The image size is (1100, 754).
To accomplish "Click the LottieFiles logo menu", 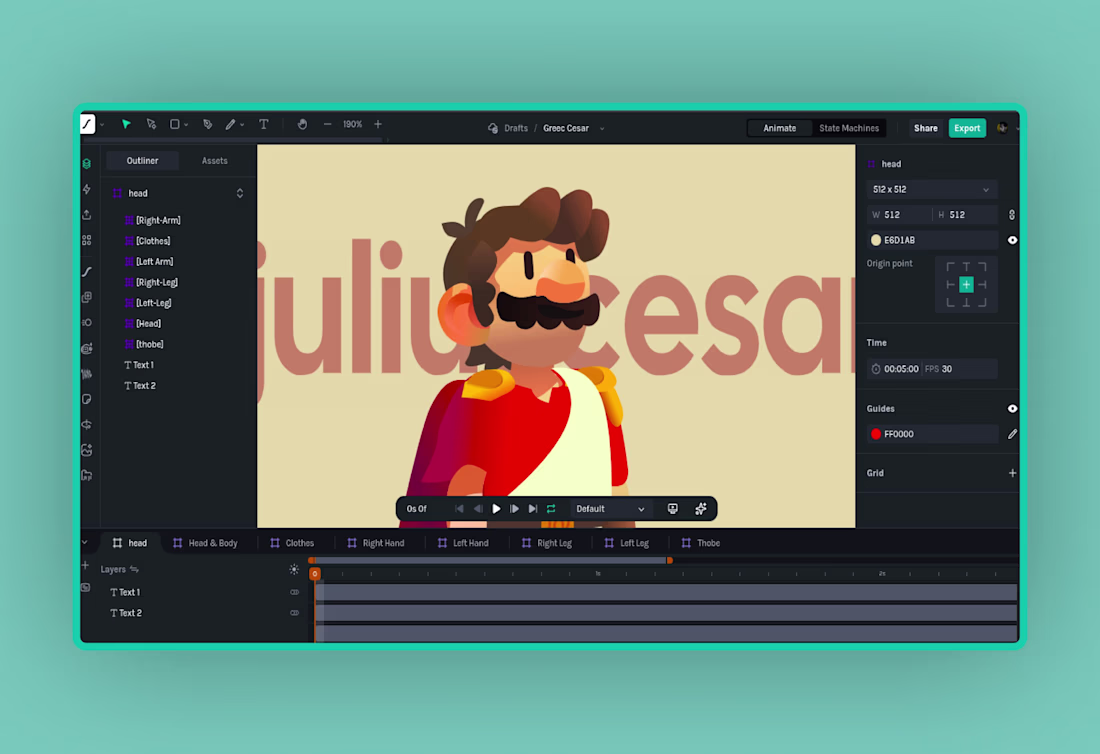I will (x=88, y=124).
